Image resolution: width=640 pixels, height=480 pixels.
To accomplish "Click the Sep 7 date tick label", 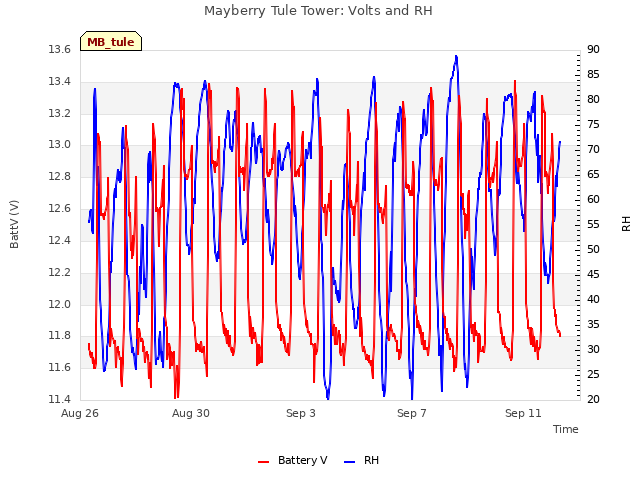I will click(x=412, y=413).
